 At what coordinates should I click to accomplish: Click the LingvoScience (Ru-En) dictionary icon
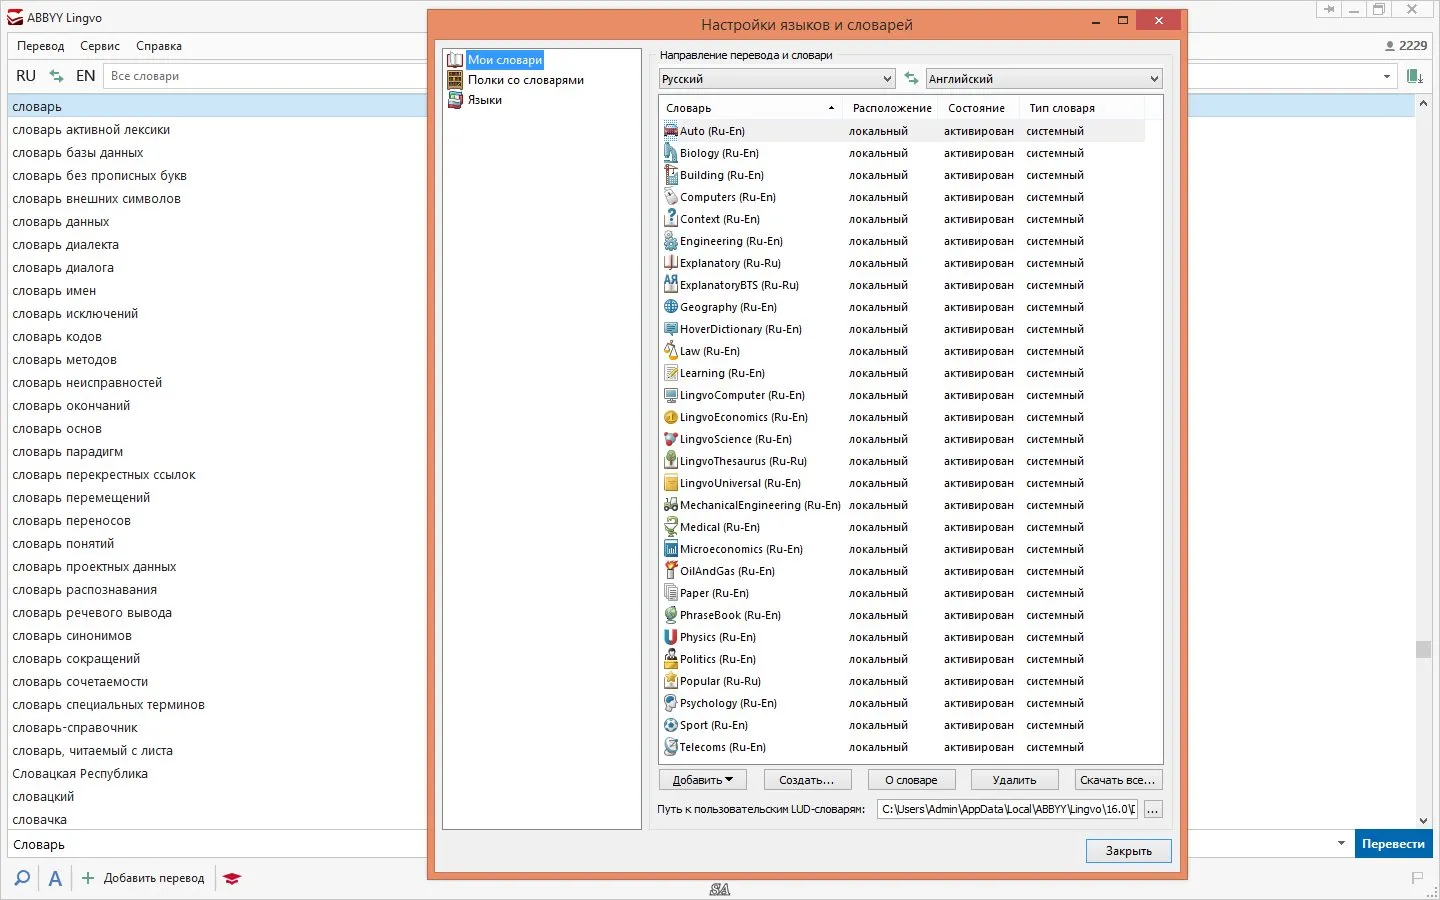coord(671,438)
